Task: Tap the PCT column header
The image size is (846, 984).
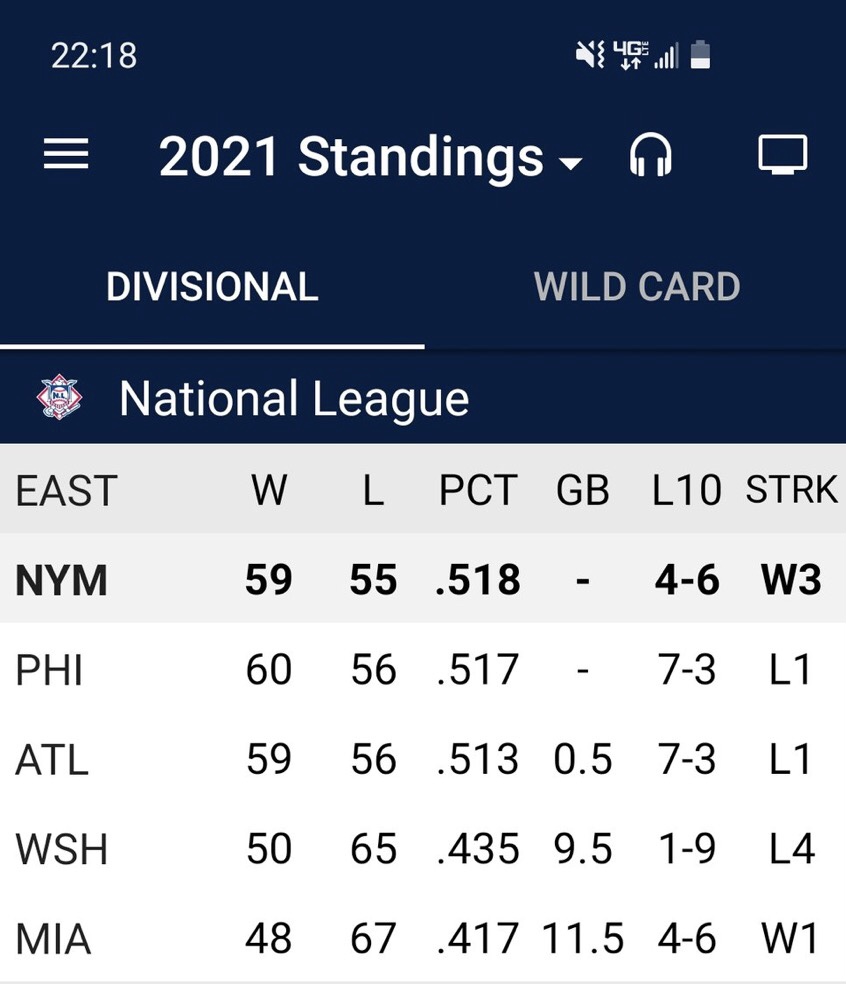Action: (478, 490)
